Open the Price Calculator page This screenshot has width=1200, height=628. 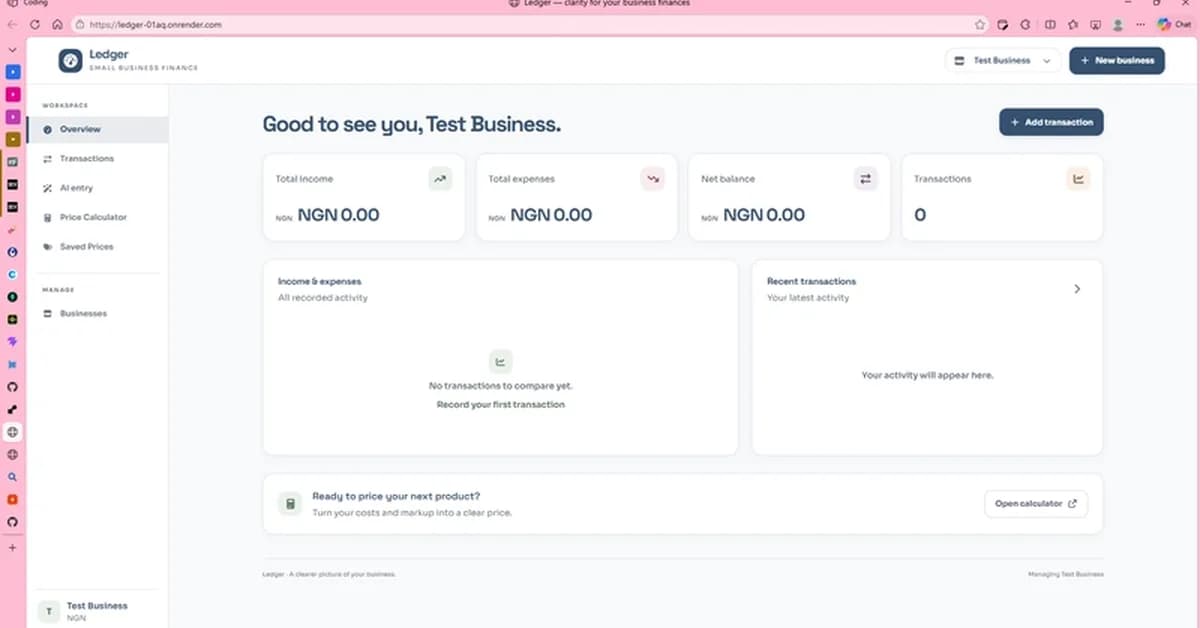97,217
